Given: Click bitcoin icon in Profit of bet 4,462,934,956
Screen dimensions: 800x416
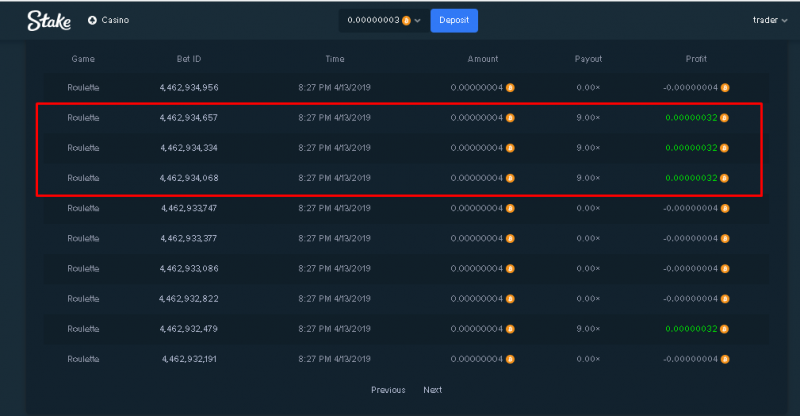Looking at the screenshot, I should (725, 88).
